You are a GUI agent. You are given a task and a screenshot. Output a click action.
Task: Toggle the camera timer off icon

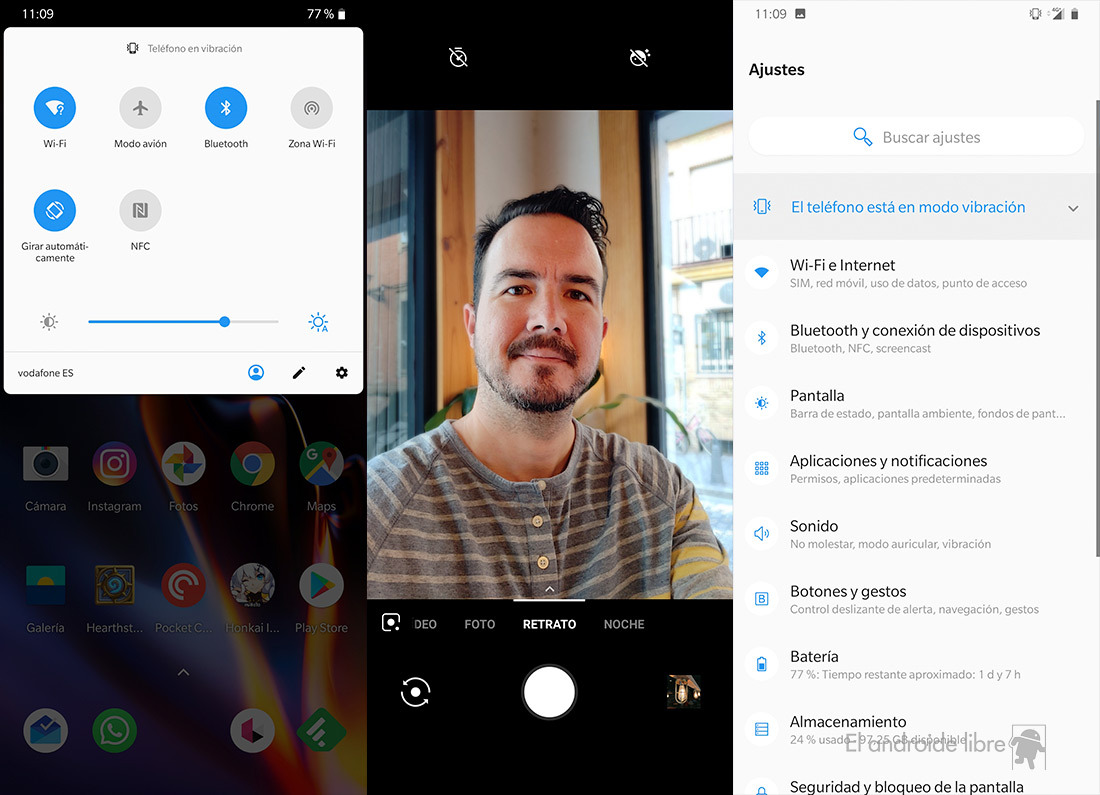click(458, 58)
